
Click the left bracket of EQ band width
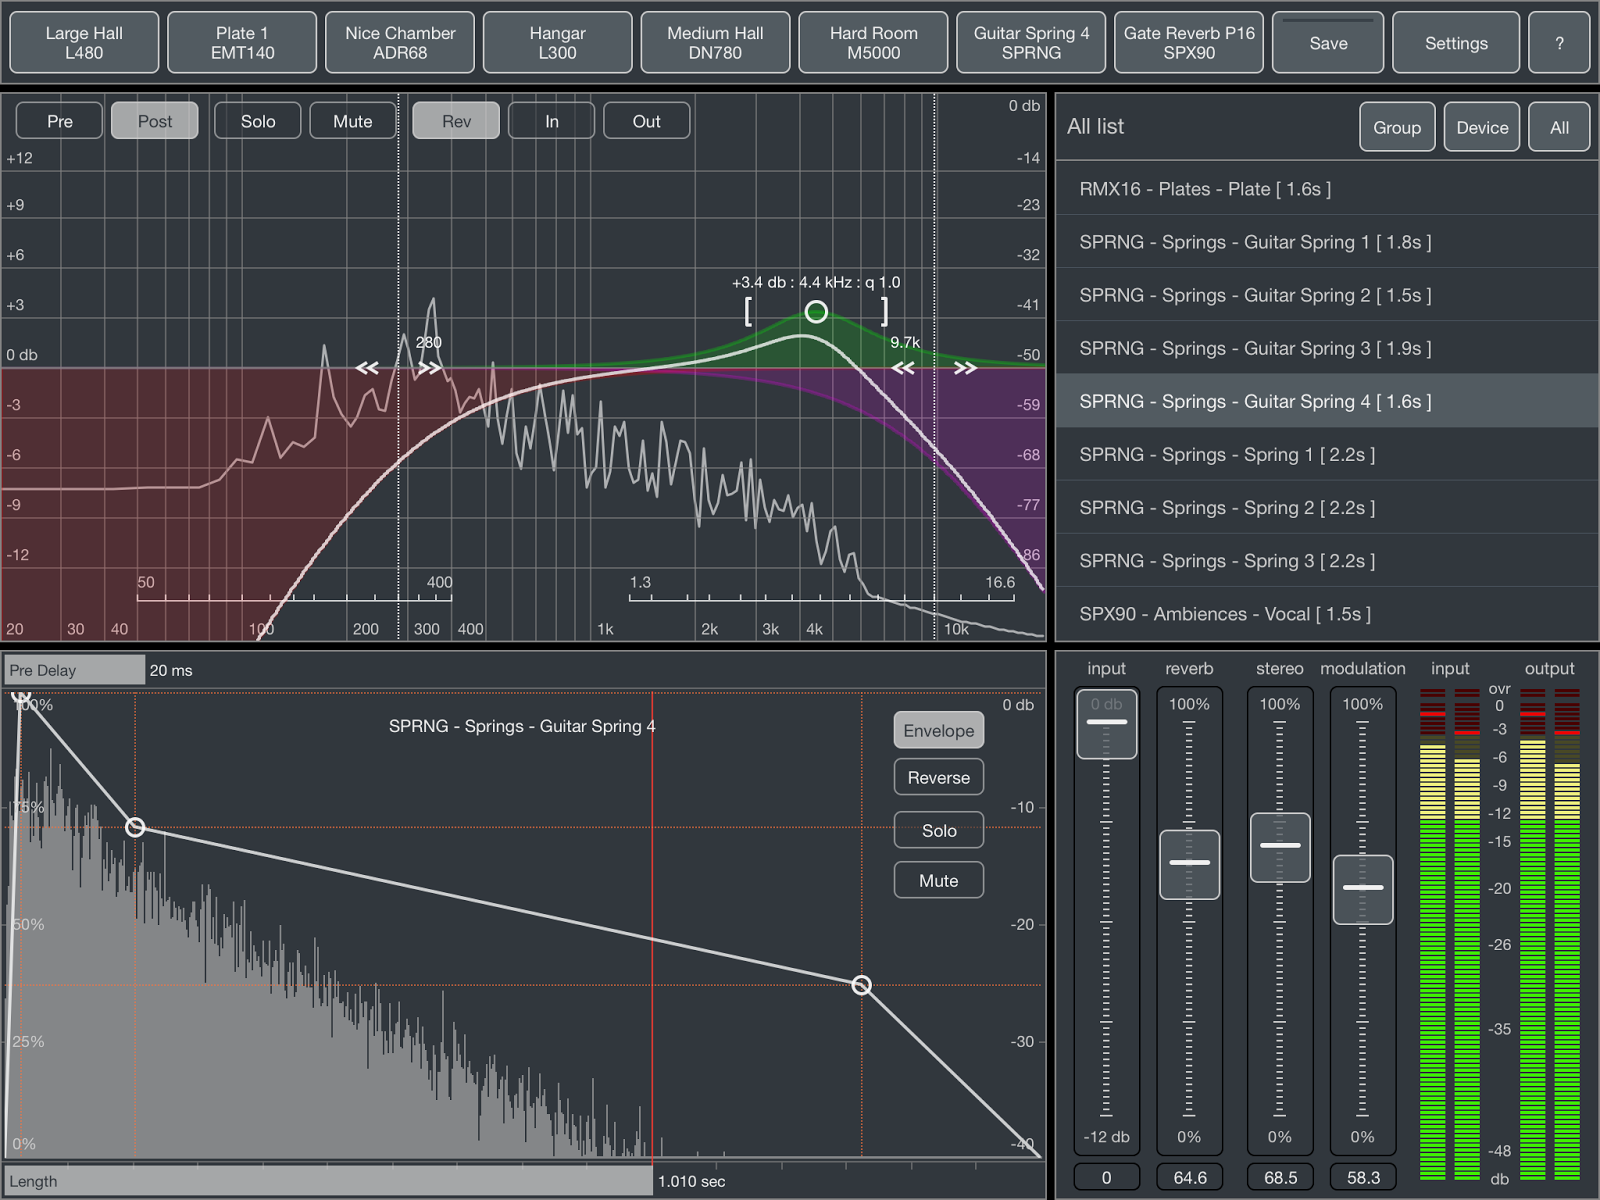coord(748,312)
